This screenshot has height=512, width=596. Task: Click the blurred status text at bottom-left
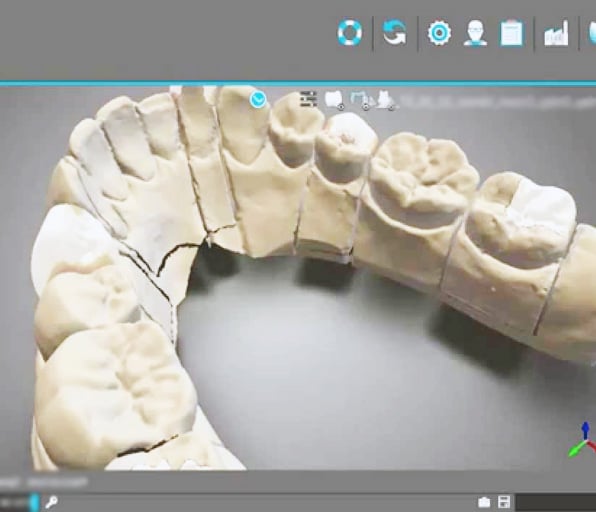44,482
